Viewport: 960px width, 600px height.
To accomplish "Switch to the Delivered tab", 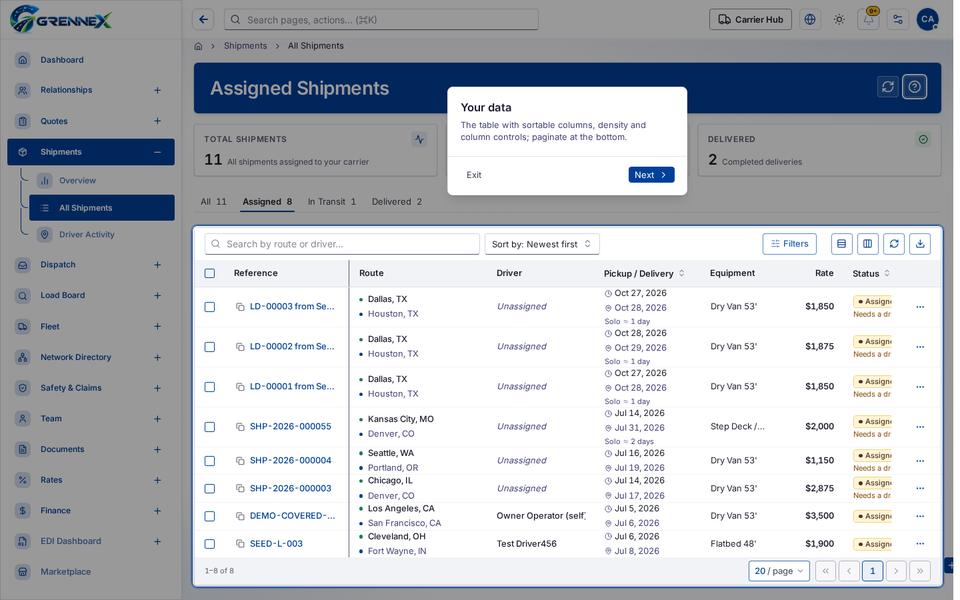I will coord(397,201).
